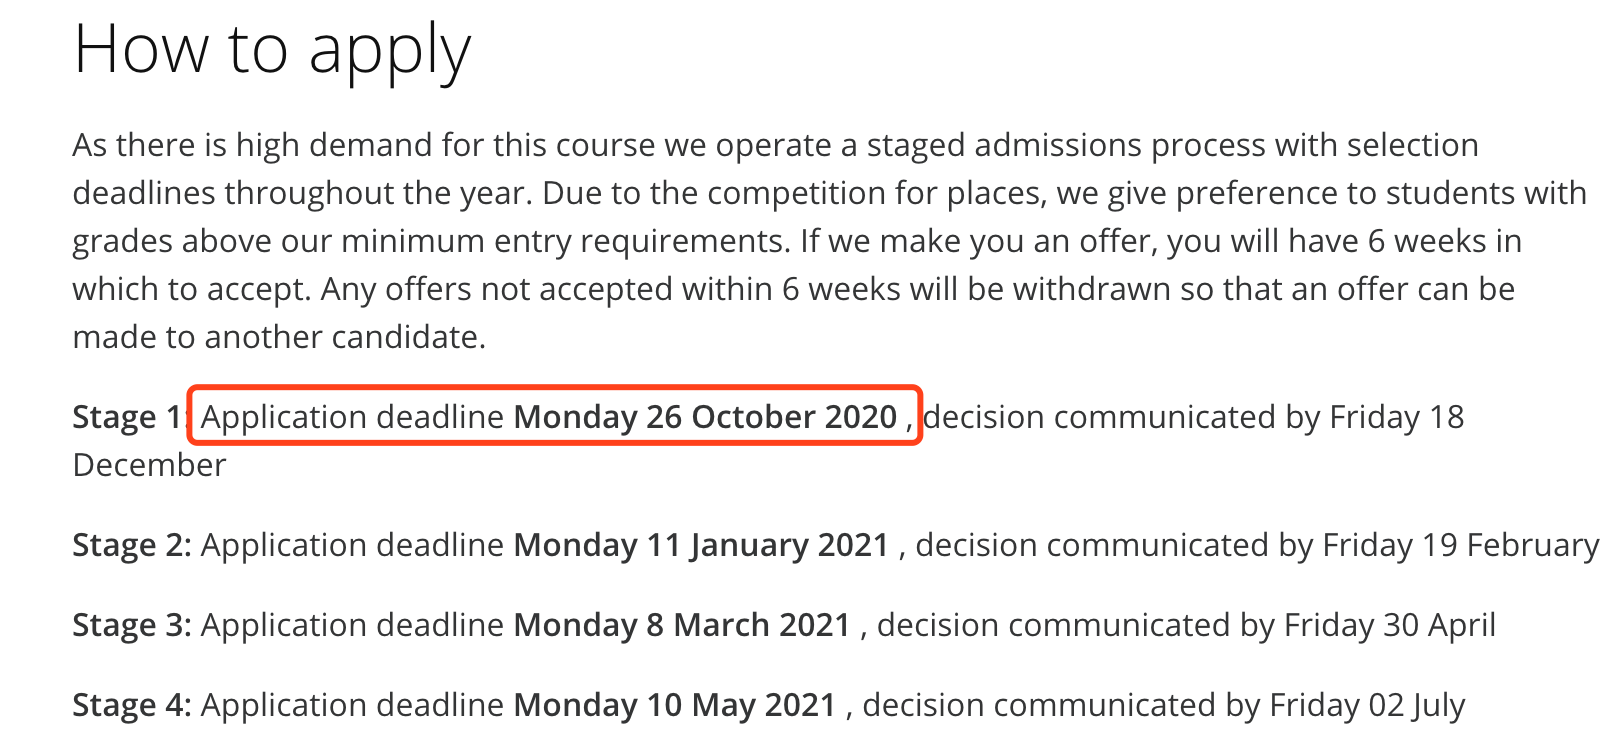
Task: Click "Friday 02 July" decision date
Action: click(x=1367, y=705)
